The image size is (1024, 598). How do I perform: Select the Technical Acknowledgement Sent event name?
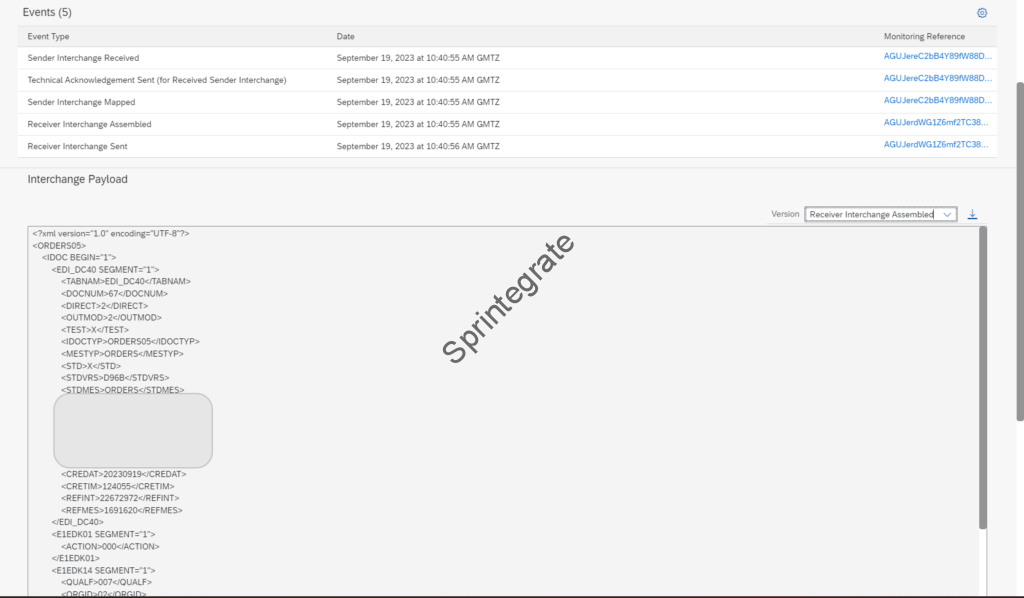click(x=157, y=80)
